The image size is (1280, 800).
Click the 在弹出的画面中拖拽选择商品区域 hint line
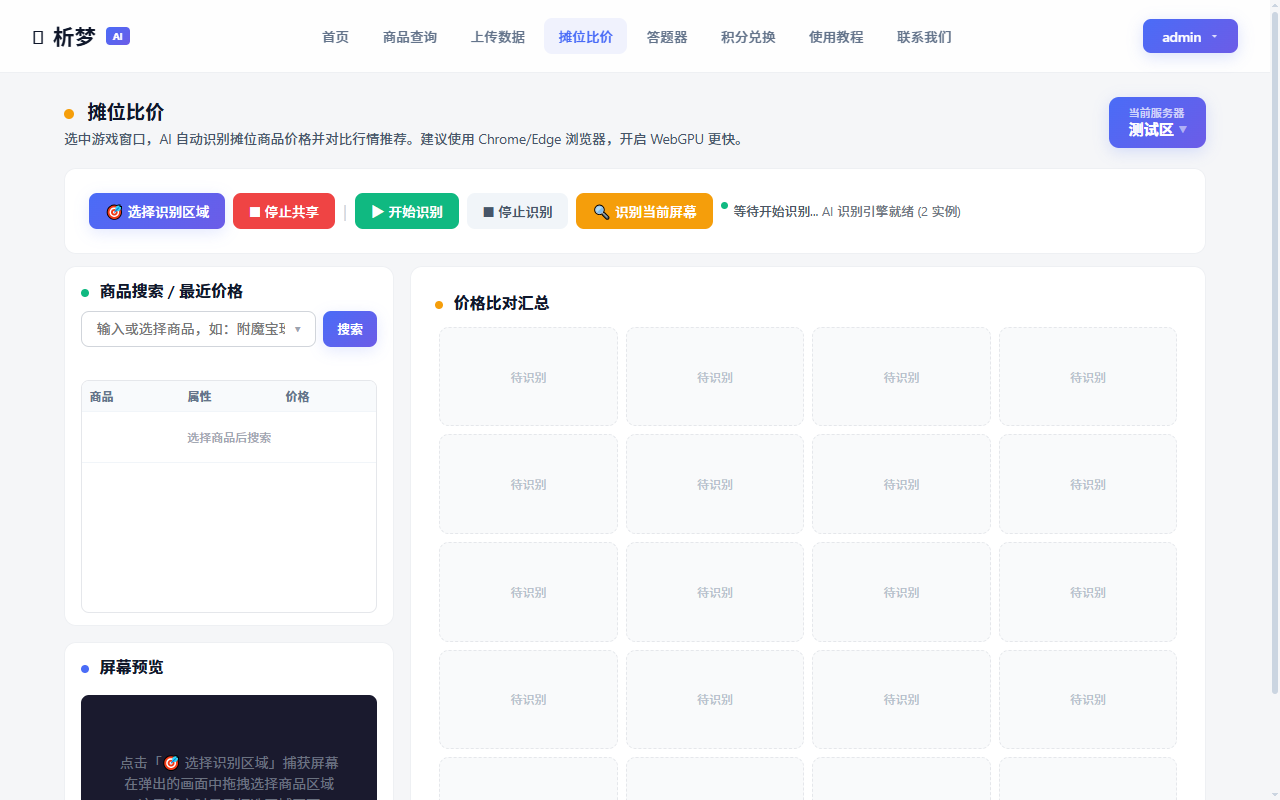pyautogui.click(x=229, y=783)
